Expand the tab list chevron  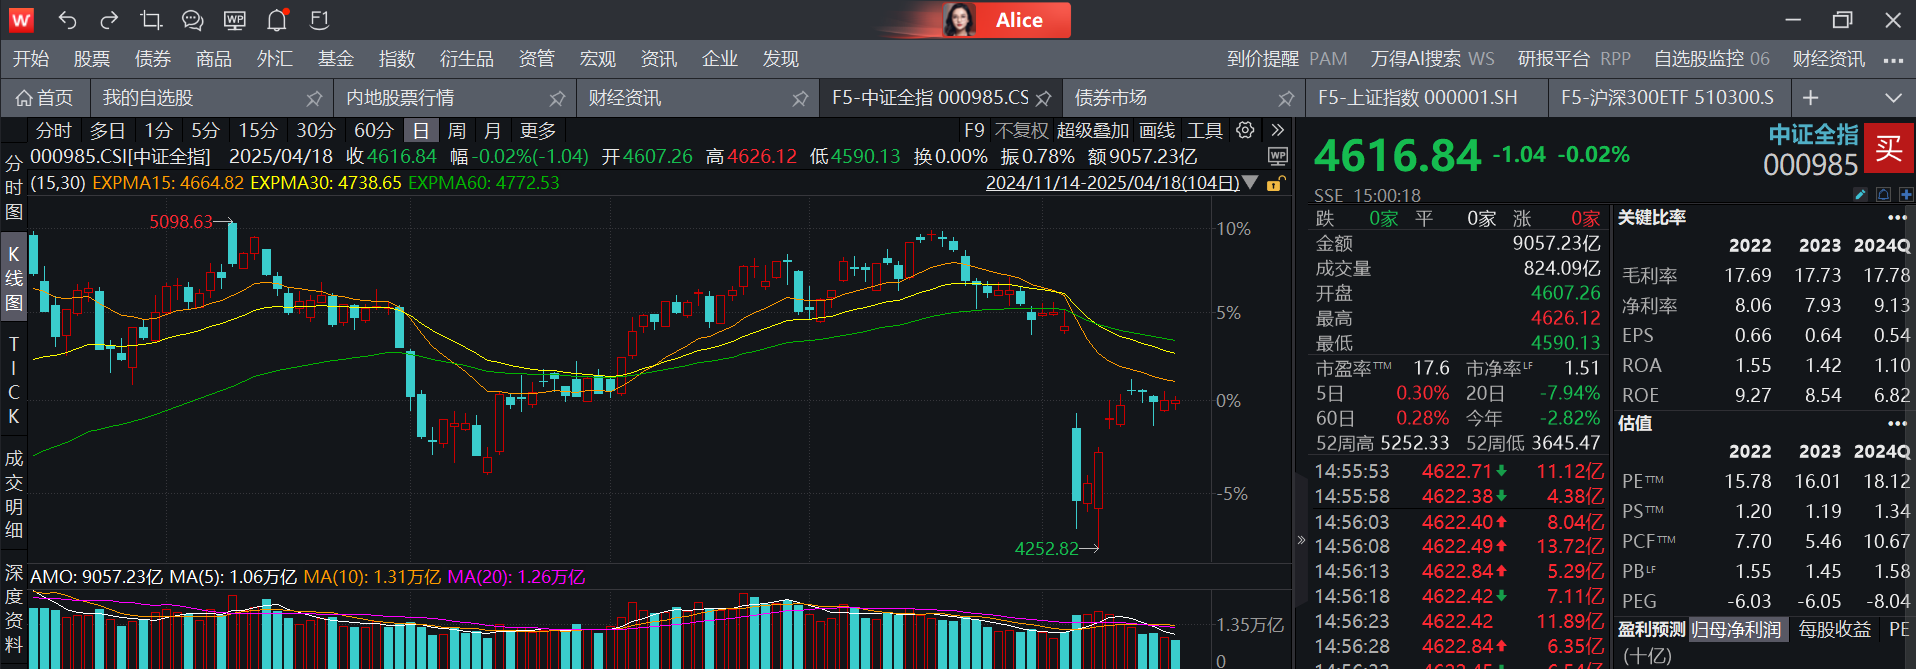pyautogui.click(x=1893, y=98)
